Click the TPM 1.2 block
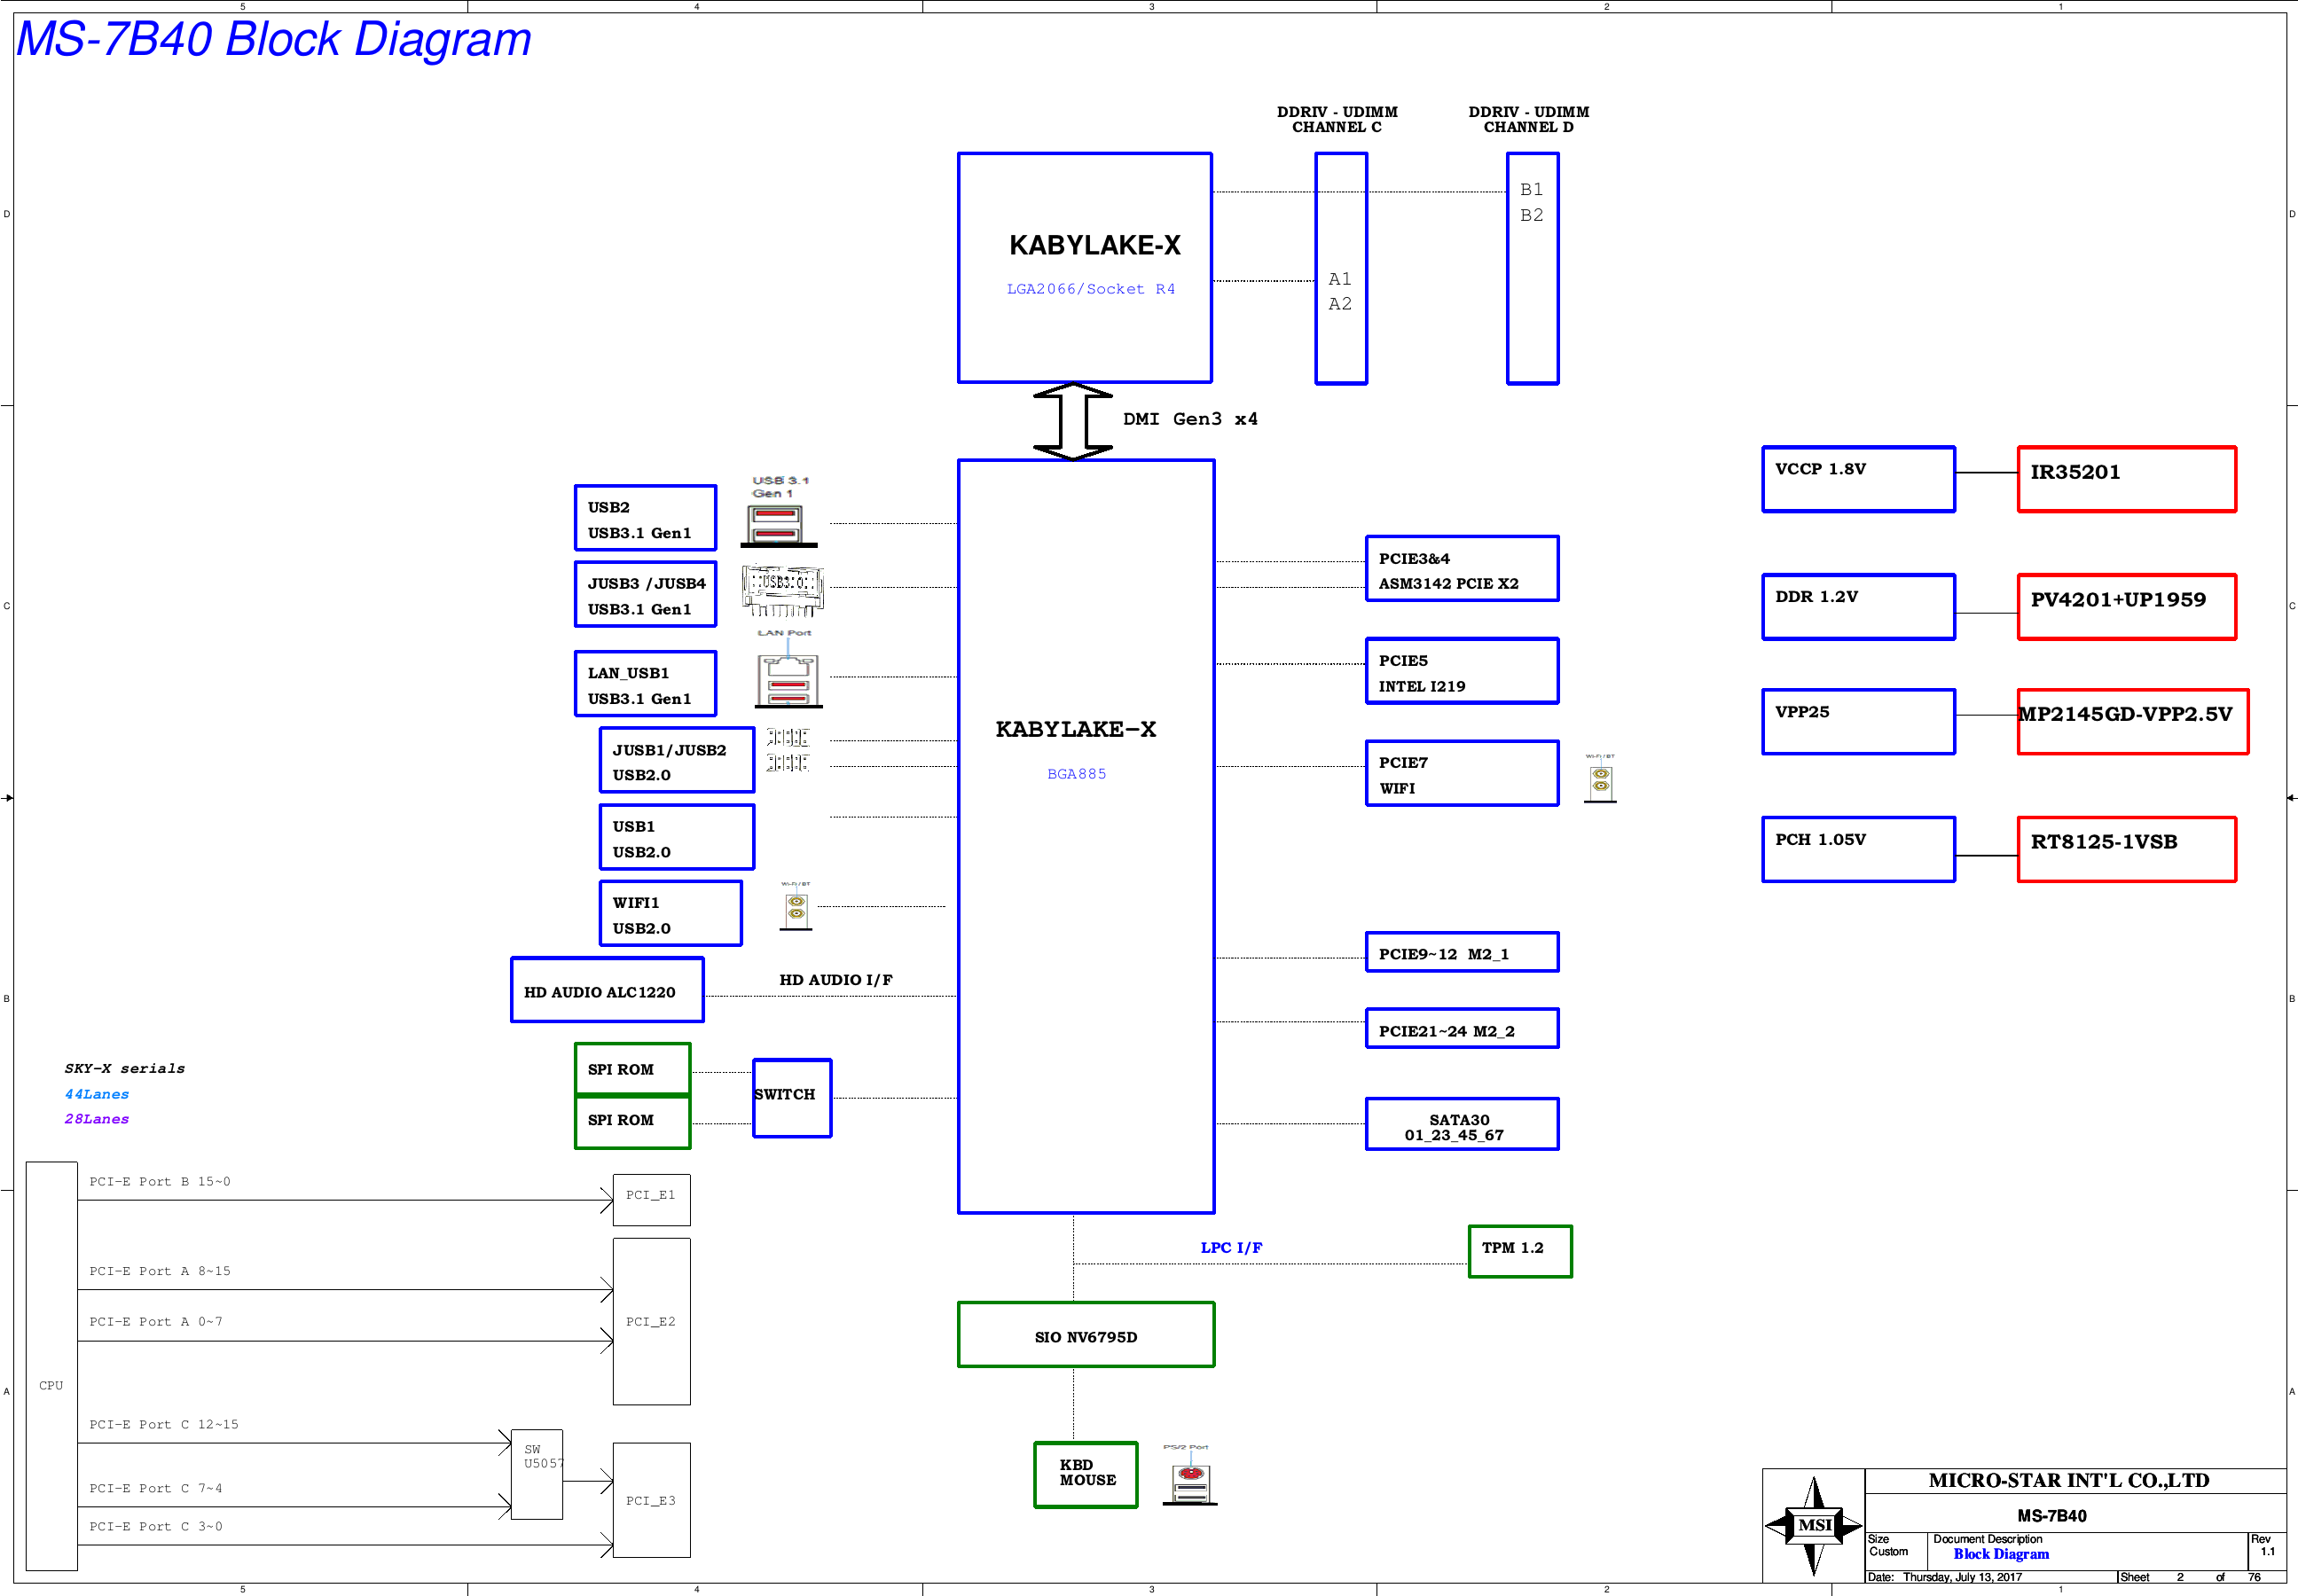 pos(1519,1250)
